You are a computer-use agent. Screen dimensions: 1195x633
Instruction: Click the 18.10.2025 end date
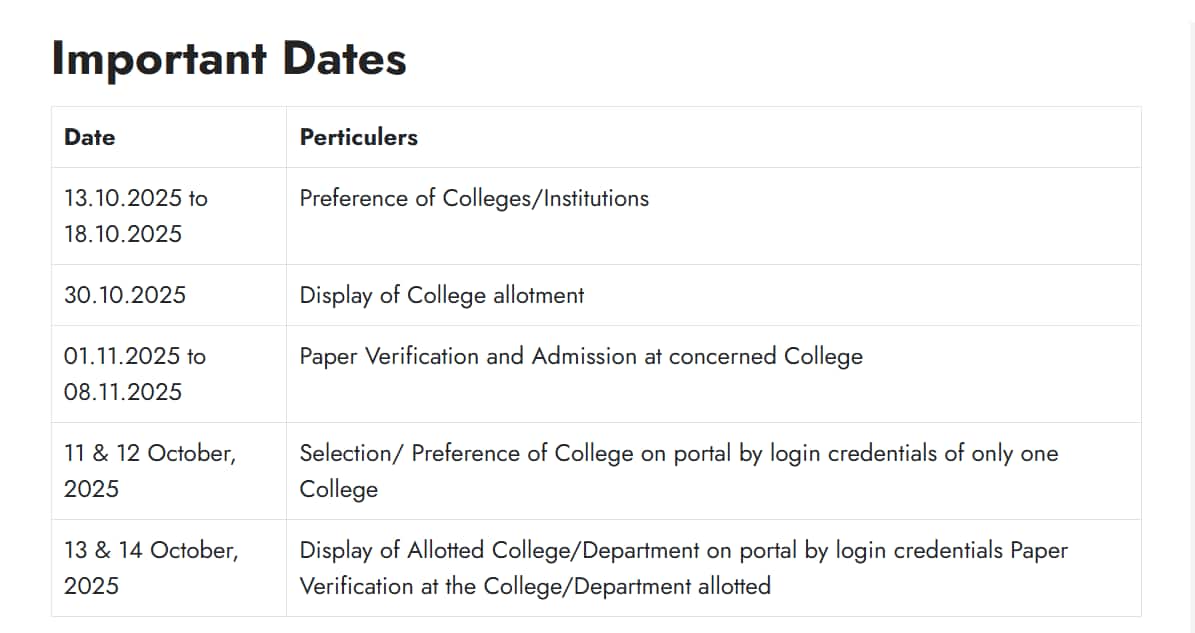123,234
